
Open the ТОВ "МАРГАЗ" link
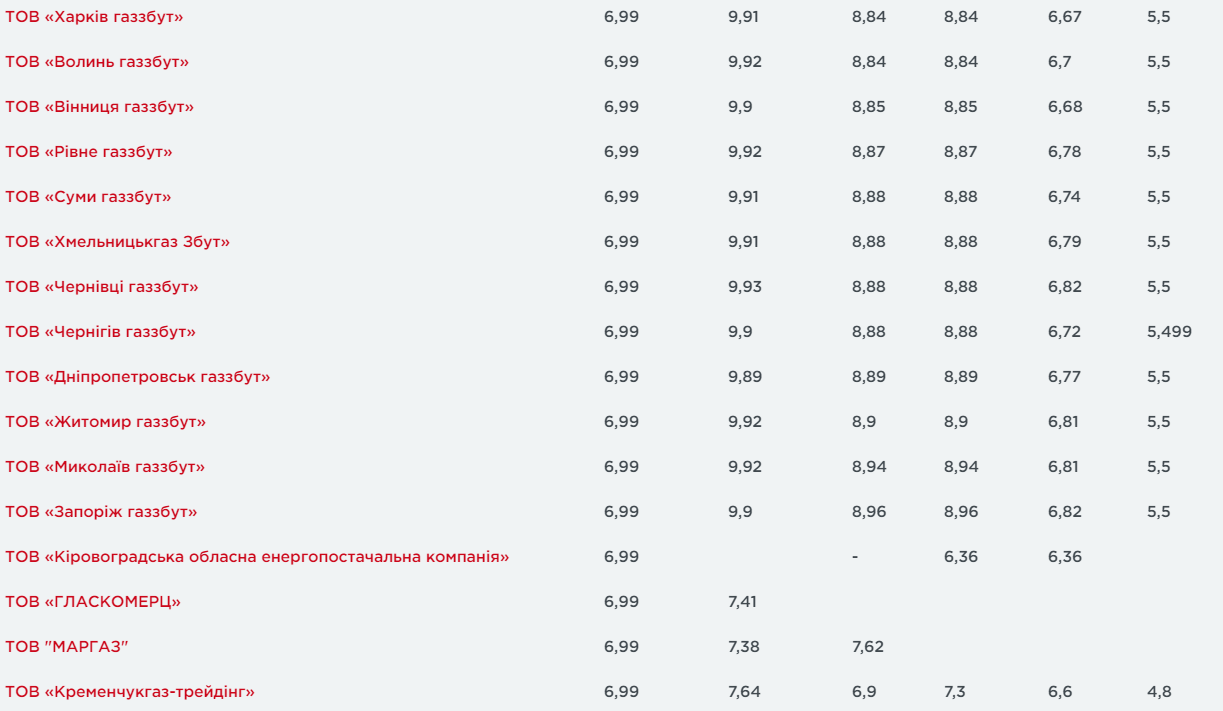coord(67,647)
